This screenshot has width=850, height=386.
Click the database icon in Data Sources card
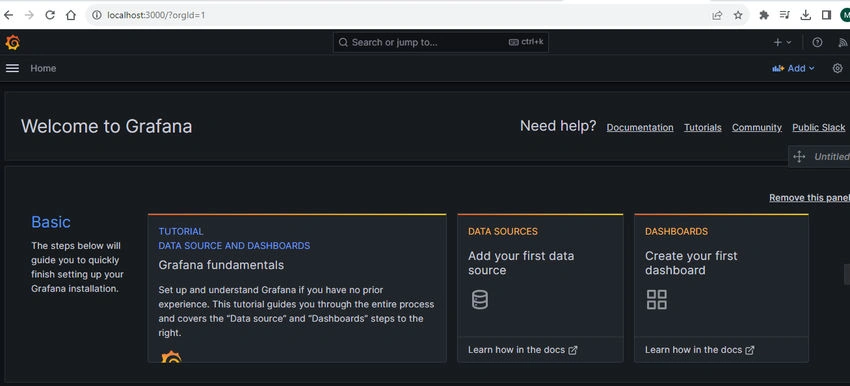click(x=480, y=299)
